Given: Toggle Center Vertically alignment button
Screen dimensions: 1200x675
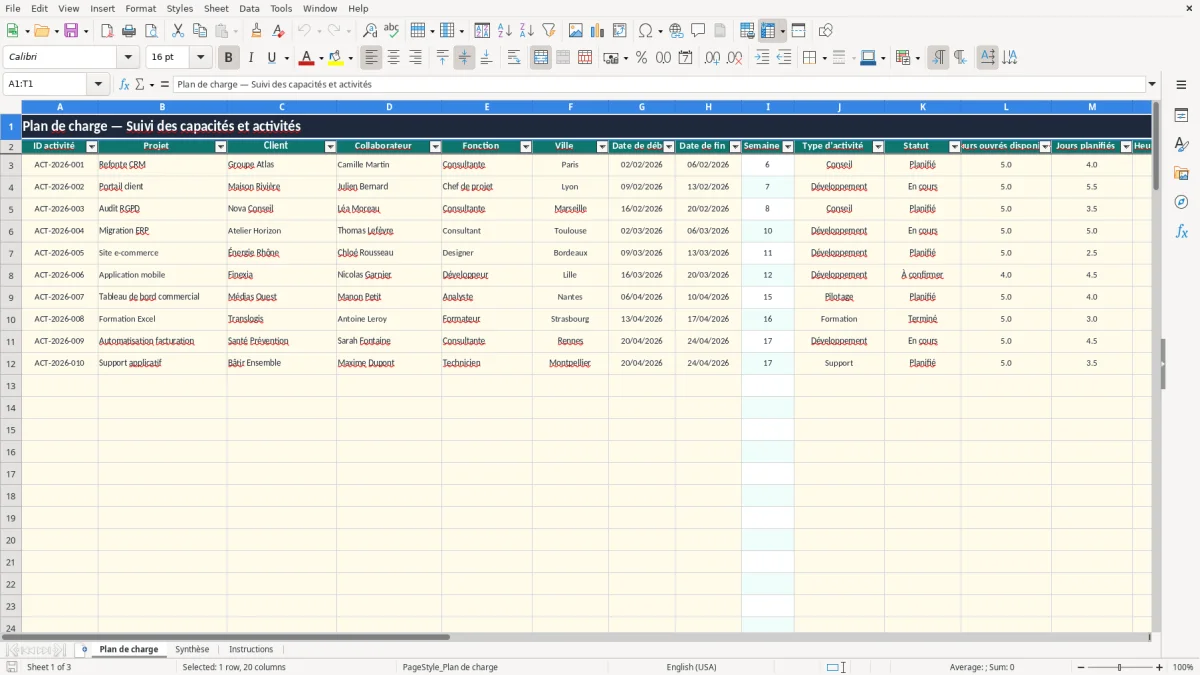Looking at the screenshot, I should [x=464, y=58].
